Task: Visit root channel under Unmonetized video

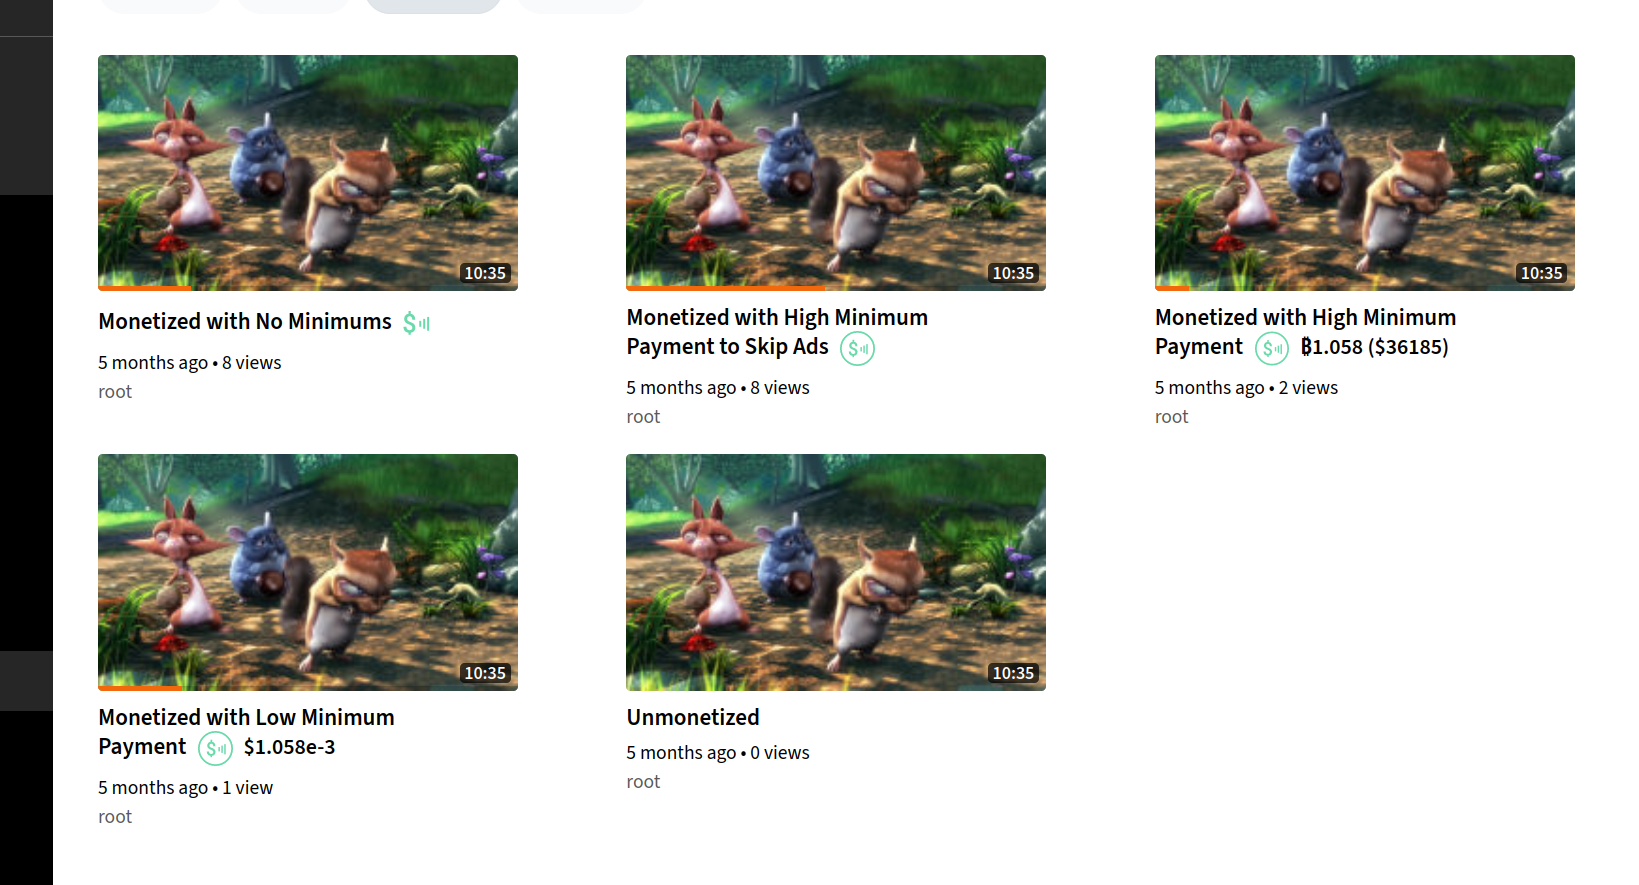Action: (x=643, y=782)
